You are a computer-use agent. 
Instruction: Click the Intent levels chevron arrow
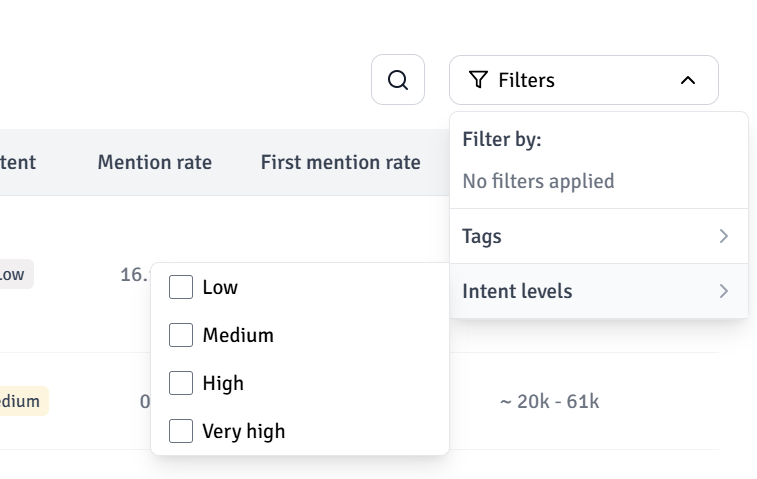pos(724,291)
